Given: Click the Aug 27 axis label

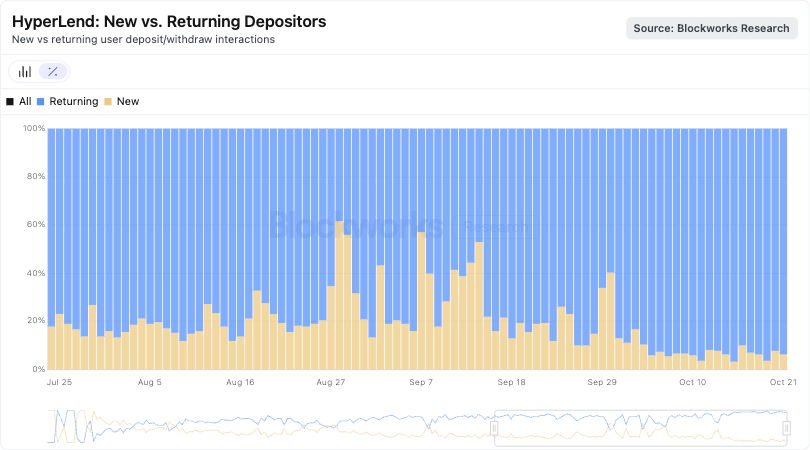Looking at the screenshot, I should [x=331, y=382].
